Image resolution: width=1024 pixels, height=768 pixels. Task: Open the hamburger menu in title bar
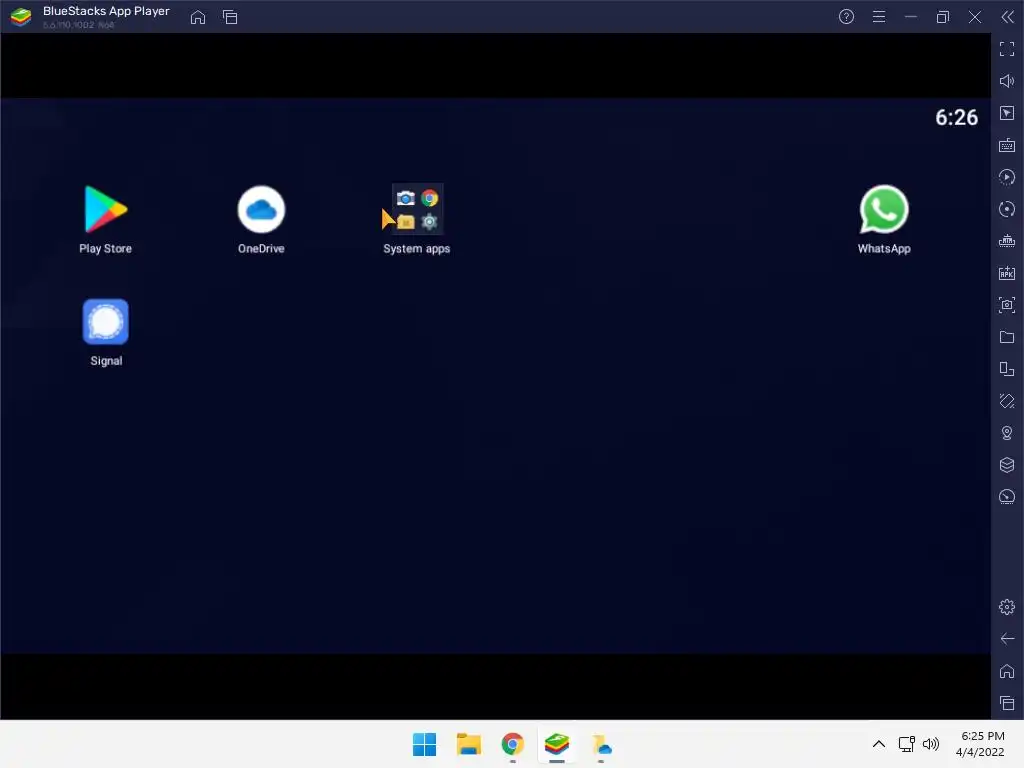[879, 17]
